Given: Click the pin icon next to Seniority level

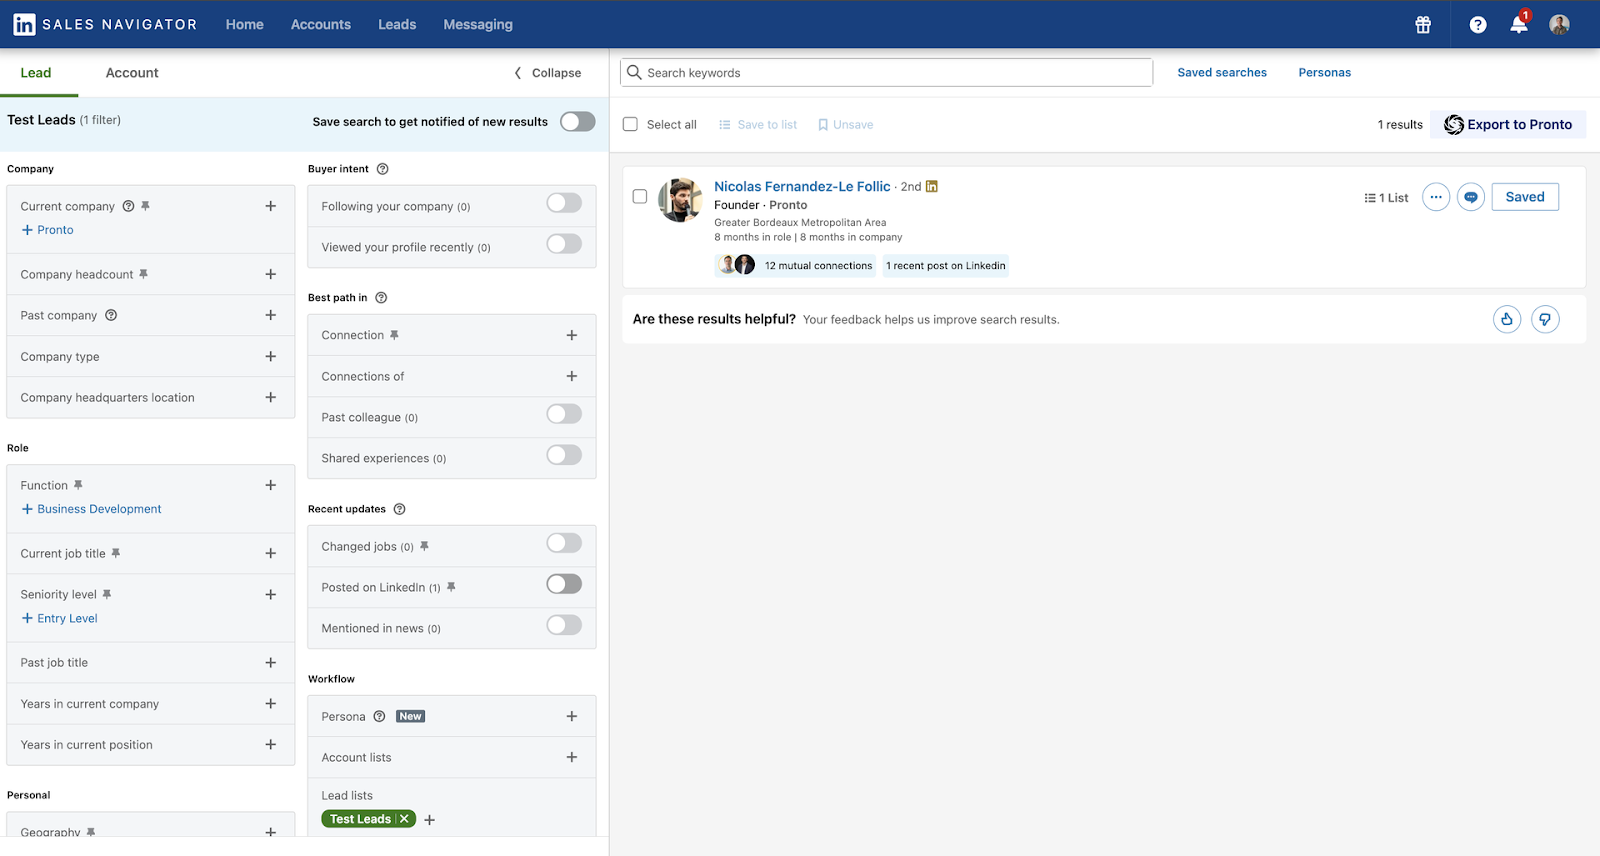Looking at the screenshot, I should [107, 594].
